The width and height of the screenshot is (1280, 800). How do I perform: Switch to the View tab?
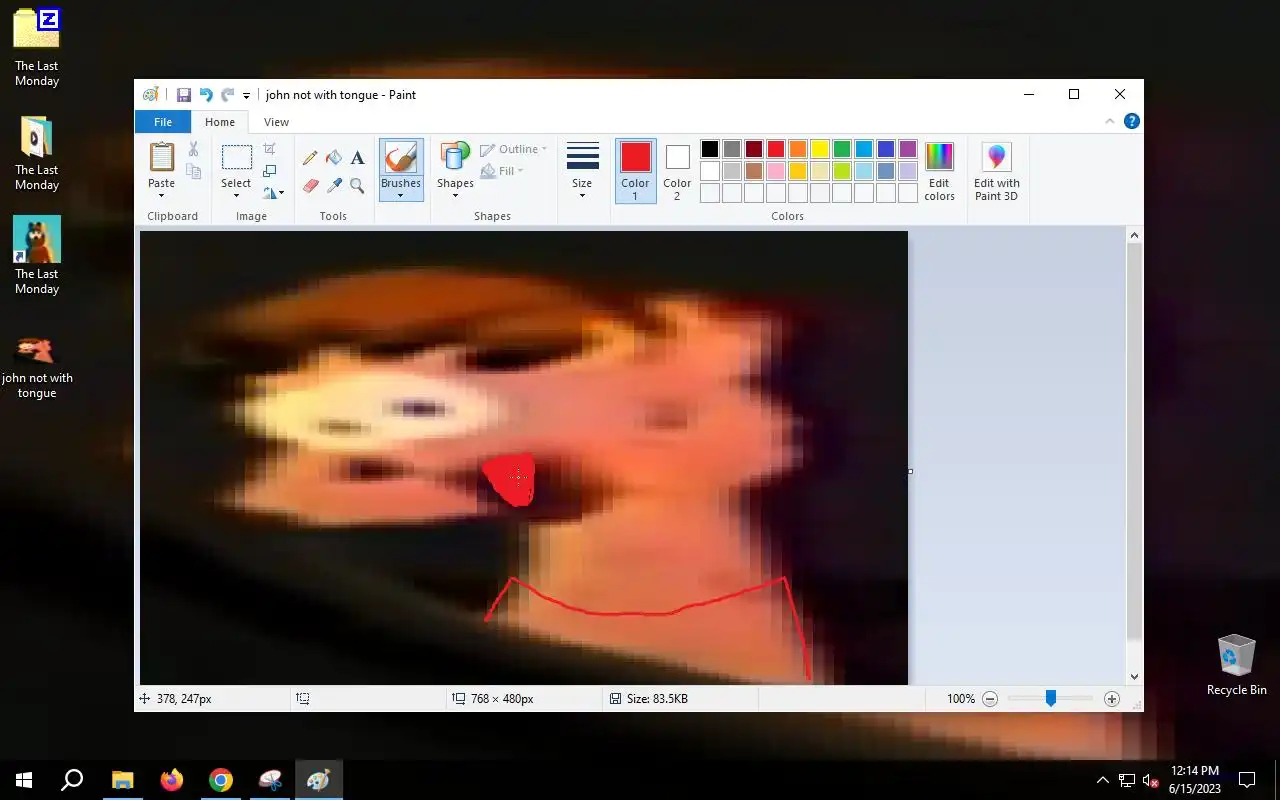pyautogui.click(x=276, y=122)
